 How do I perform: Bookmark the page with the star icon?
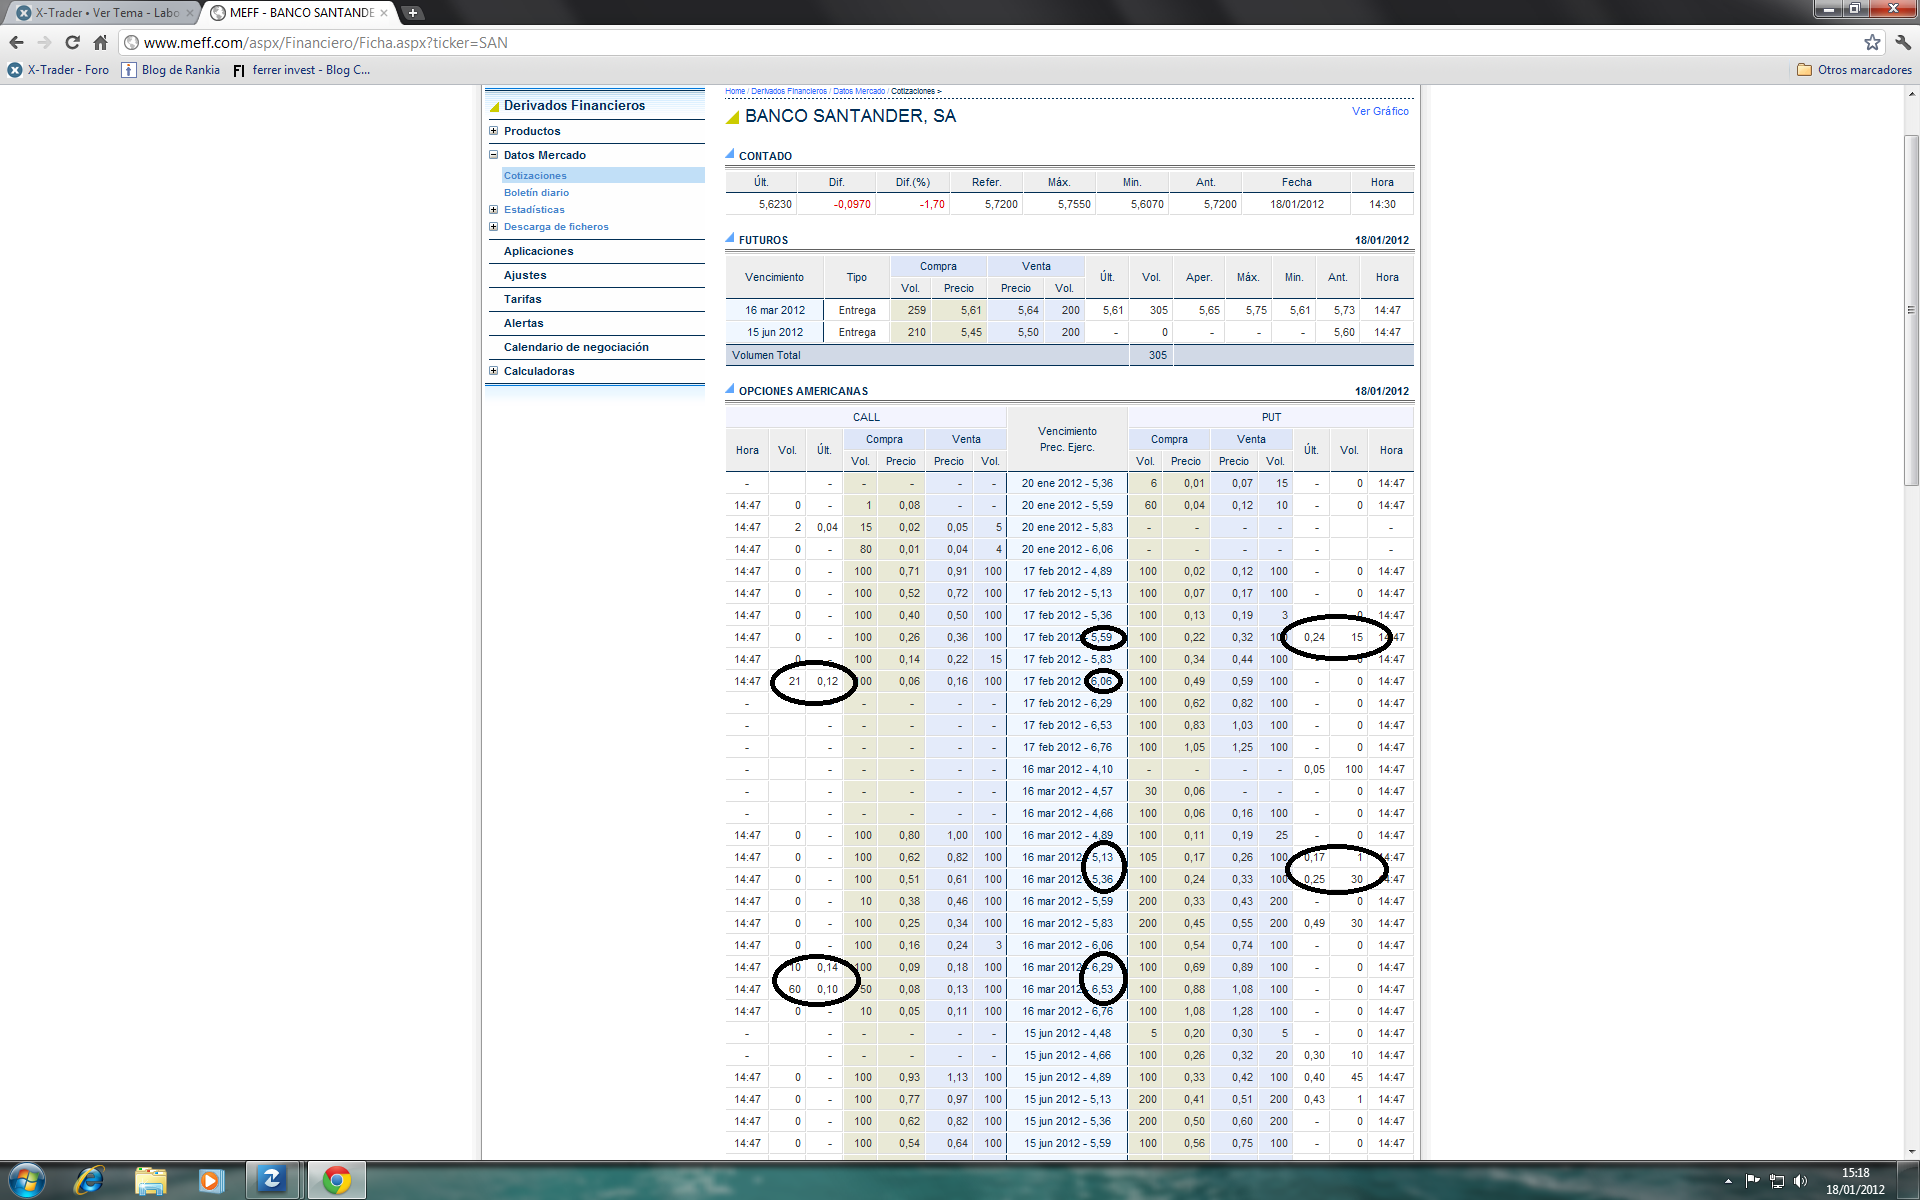point(1872,42)
